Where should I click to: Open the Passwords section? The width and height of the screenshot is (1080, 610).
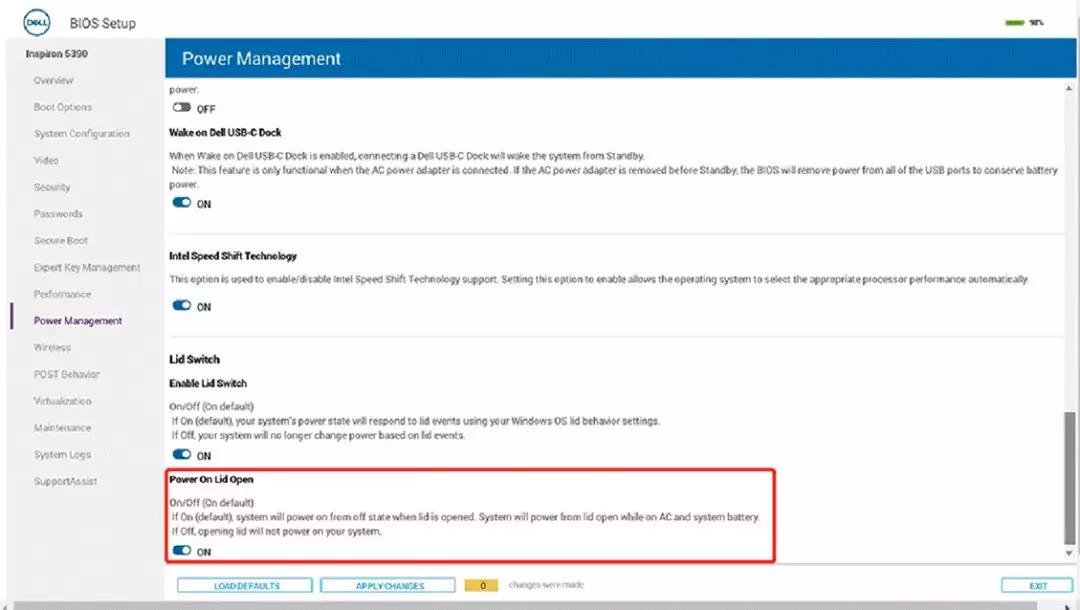(59, 214)
